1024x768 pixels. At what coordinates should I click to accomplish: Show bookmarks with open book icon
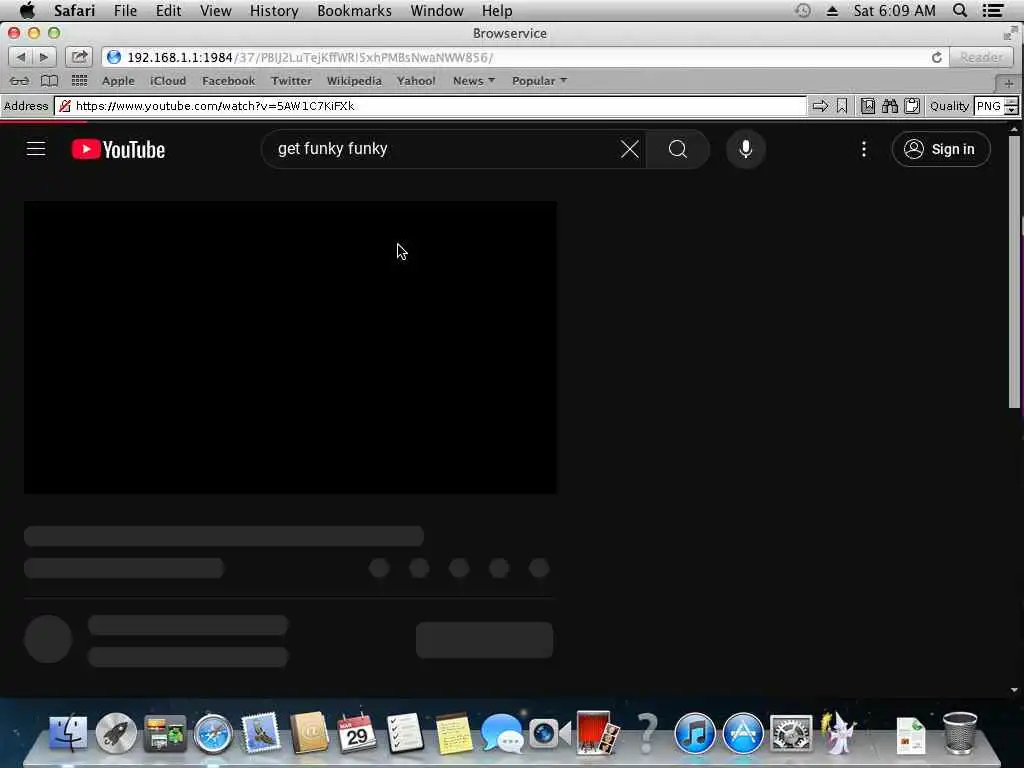point(49,81)
